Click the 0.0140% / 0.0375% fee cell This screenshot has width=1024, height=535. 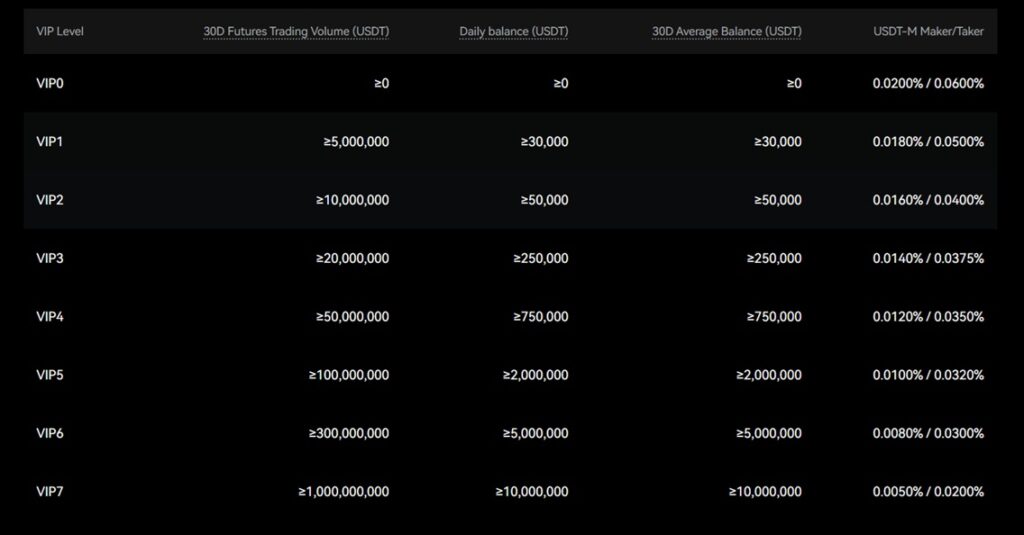[928, 258]
